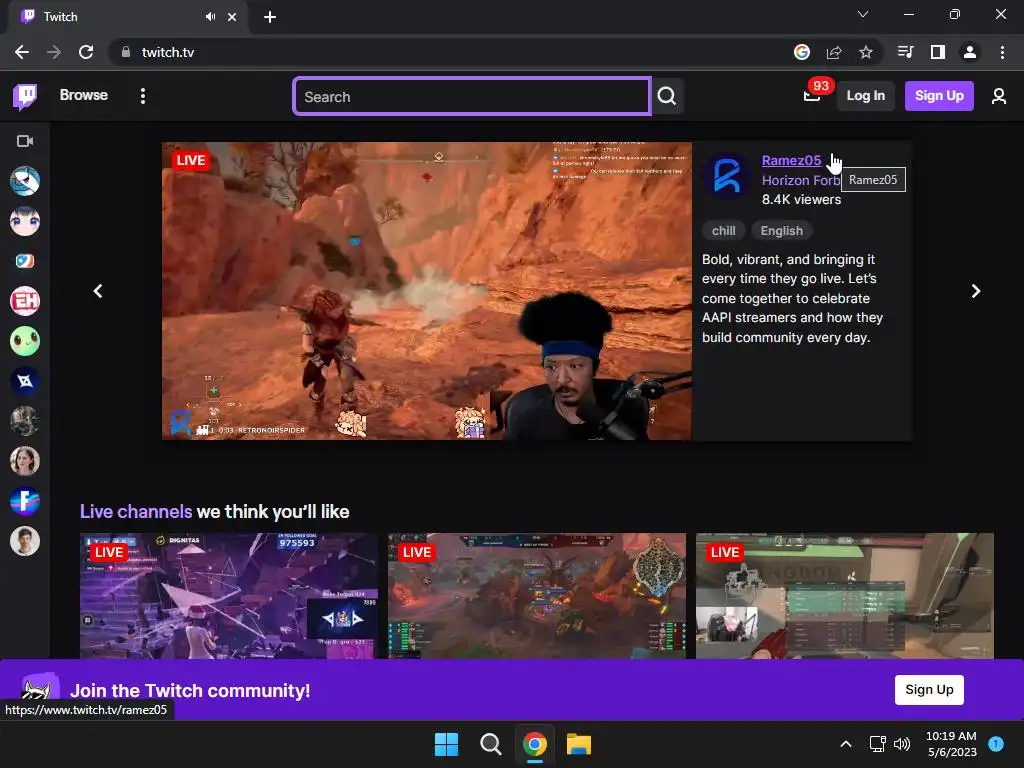Open a new browser tab
The height and width of the screenshot is (768, 1024).
(270, 17)
